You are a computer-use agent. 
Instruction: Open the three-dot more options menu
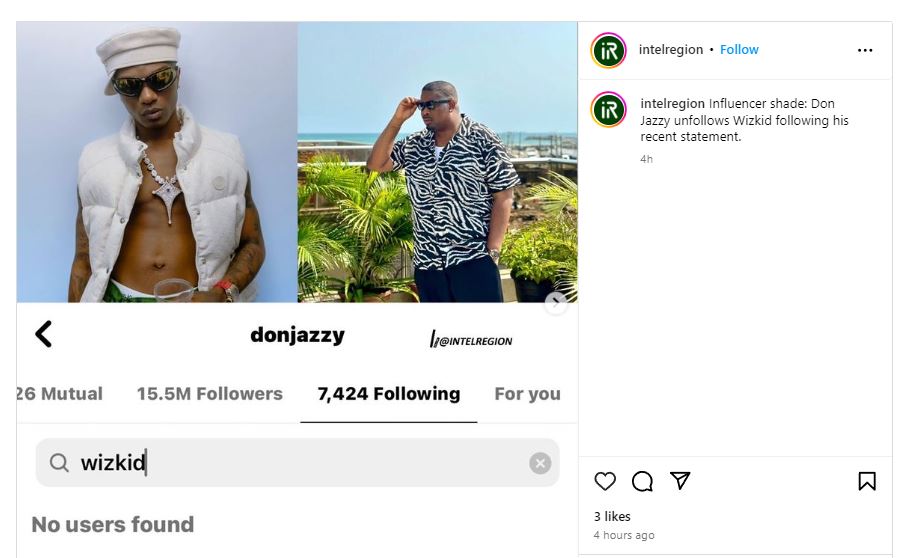tap(865, 50)
